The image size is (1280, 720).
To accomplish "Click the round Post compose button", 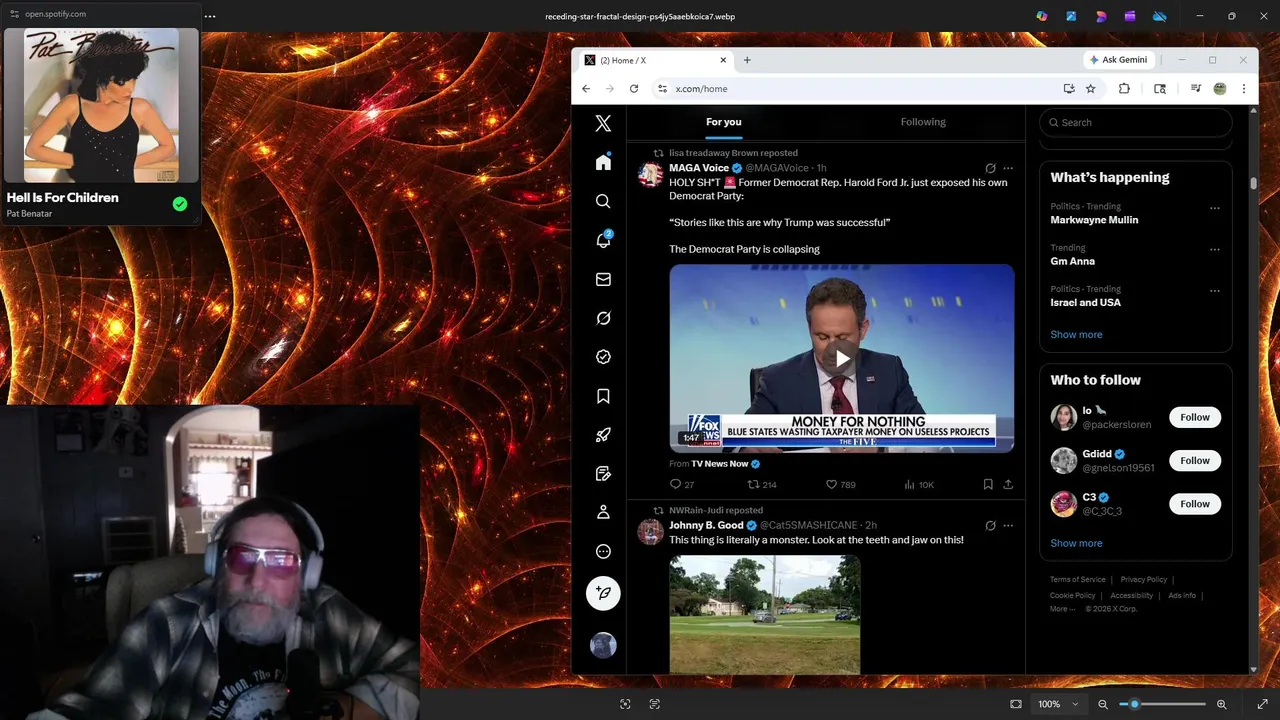I will tap(603, 593).
